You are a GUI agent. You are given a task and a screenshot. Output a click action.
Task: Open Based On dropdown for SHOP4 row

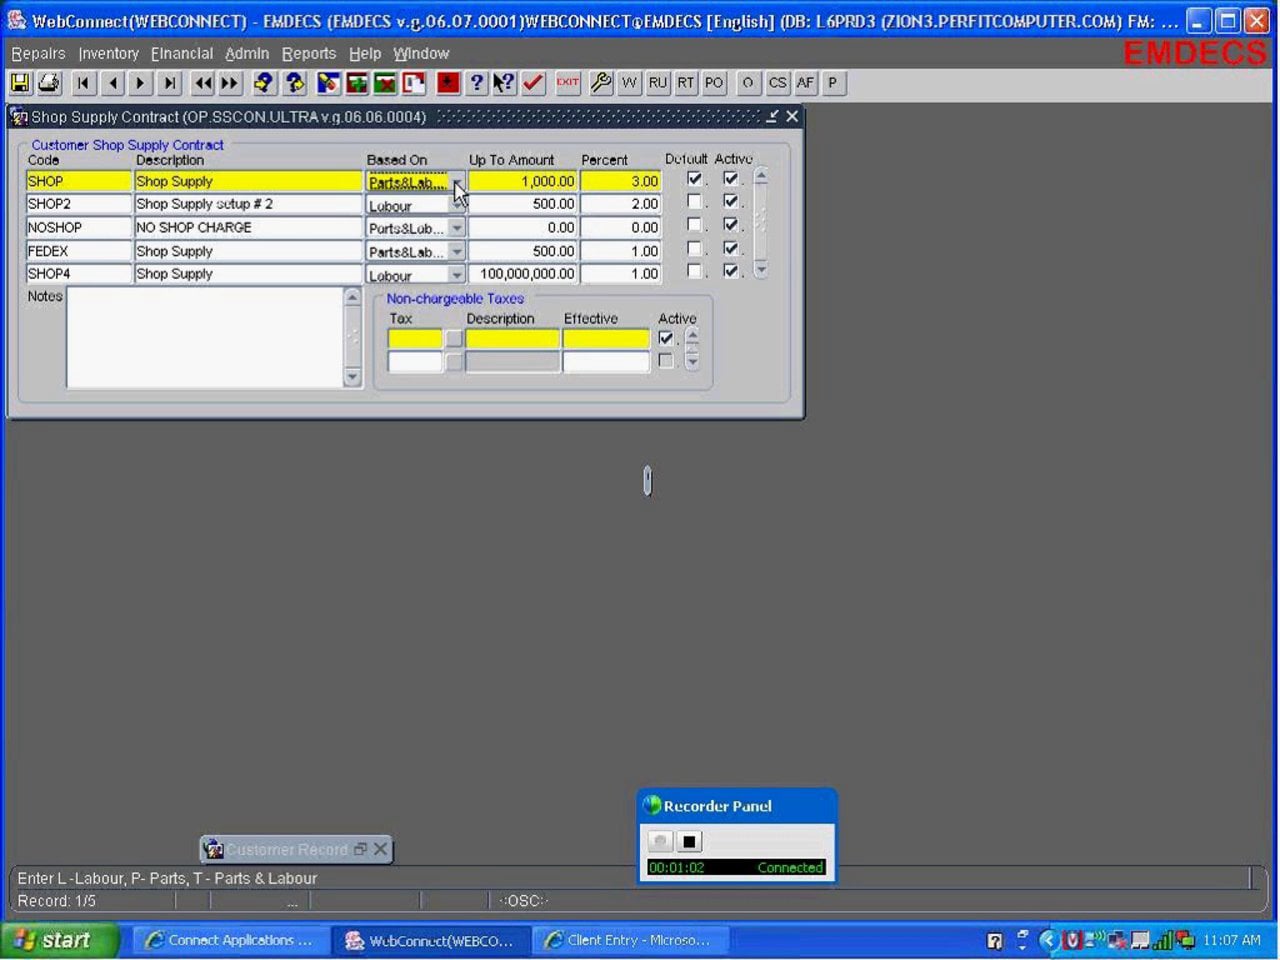click(x=456, y=274)
